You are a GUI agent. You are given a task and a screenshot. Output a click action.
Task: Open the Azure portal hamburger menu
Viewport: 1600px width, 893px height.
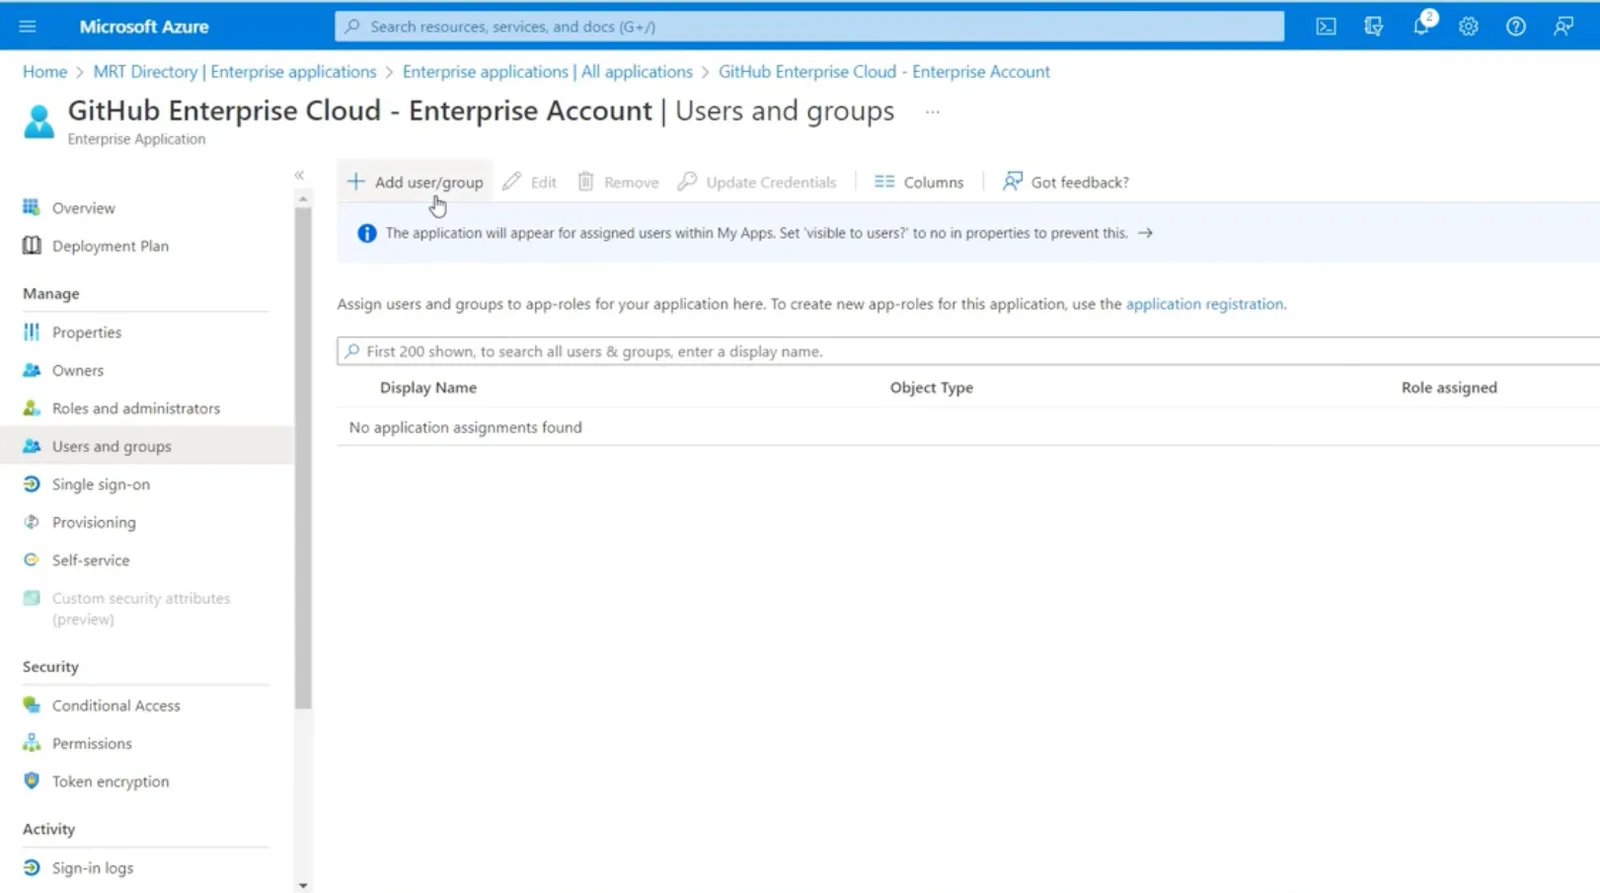[27, 26]
